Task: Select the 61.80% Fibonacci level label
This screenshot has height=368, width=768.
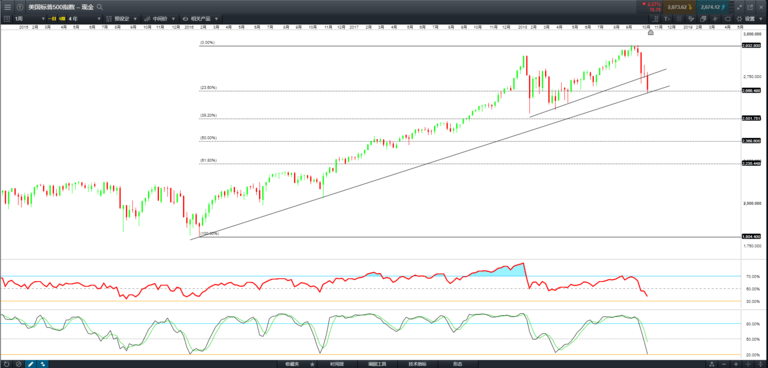Action: (208, 161)
